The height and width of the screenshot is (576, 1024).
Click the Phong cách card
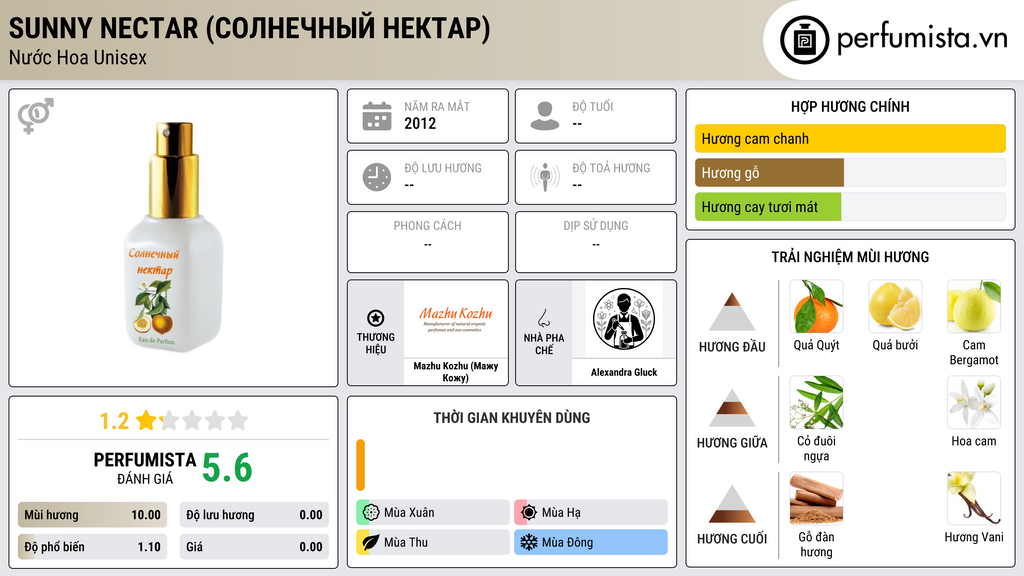click(x=428, y=242)
